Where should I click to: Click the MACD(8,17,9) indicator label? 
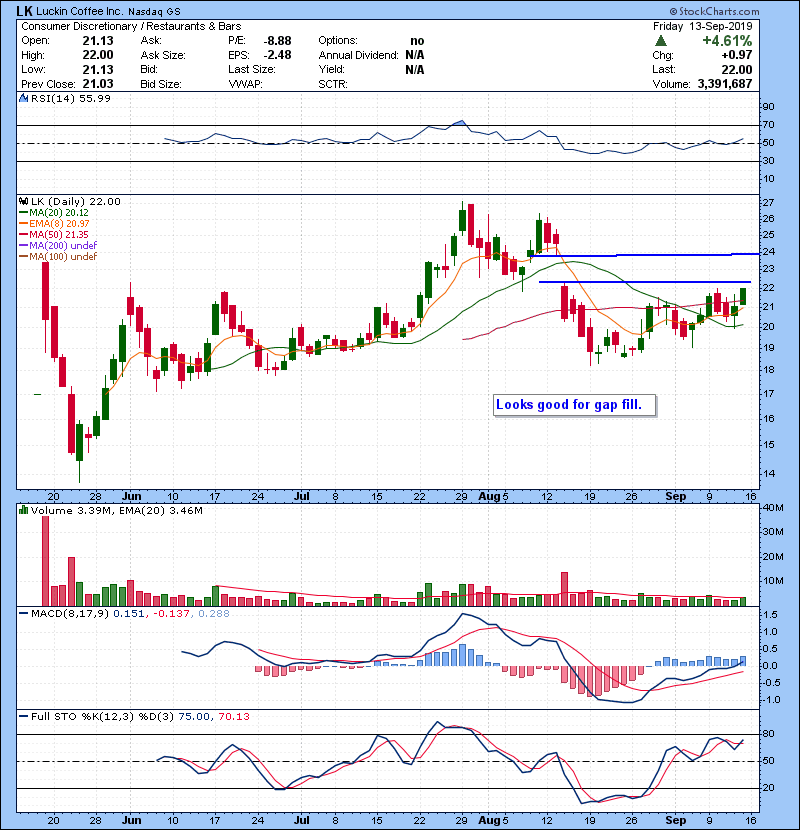coord(71,614)
